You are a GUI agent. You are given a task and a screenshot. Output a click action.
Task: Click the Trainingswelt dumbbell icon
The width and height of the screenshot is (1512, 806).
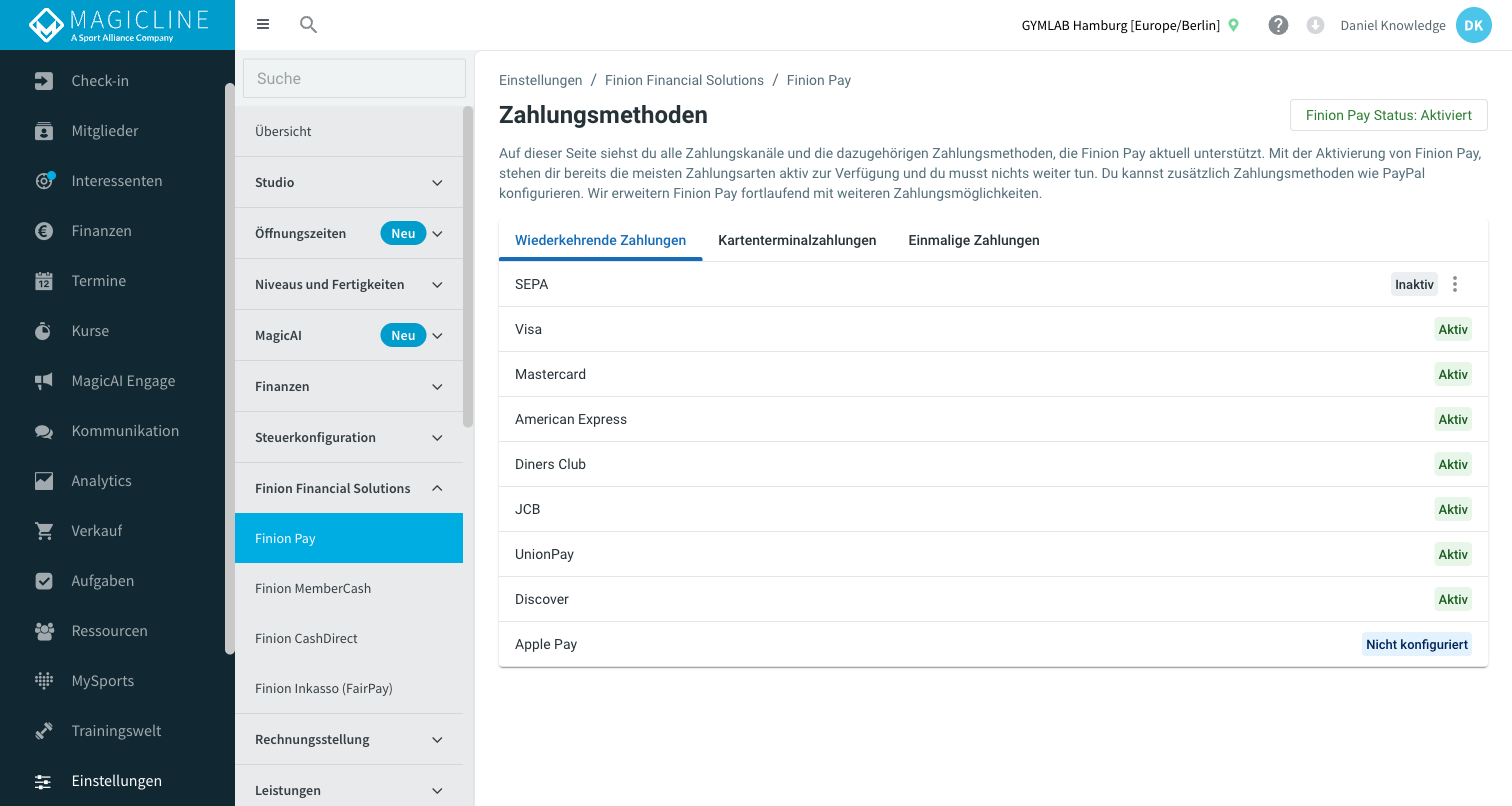coord(44,731)
